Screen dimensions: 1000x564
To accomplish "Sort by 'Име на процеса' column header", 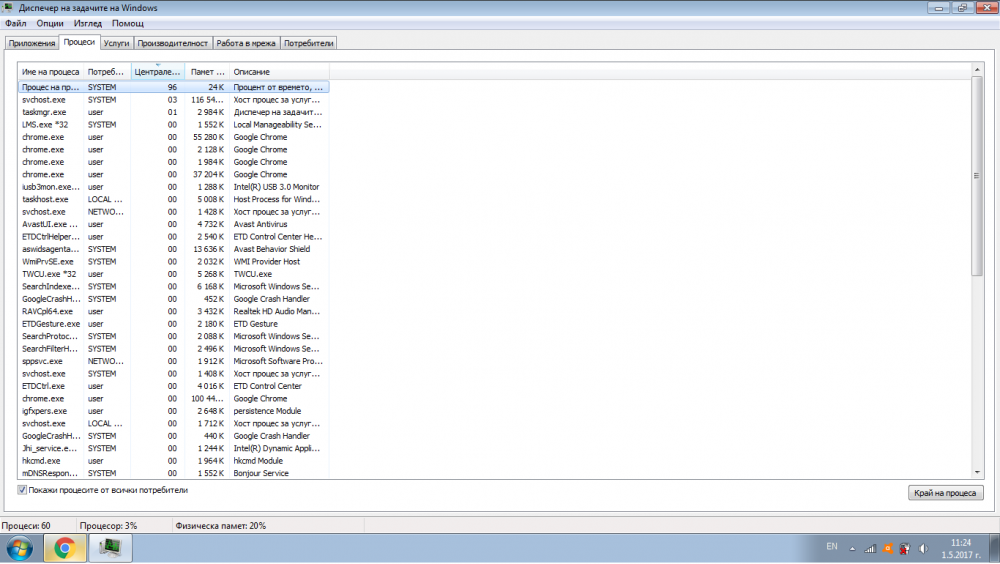I will (50, 72).
